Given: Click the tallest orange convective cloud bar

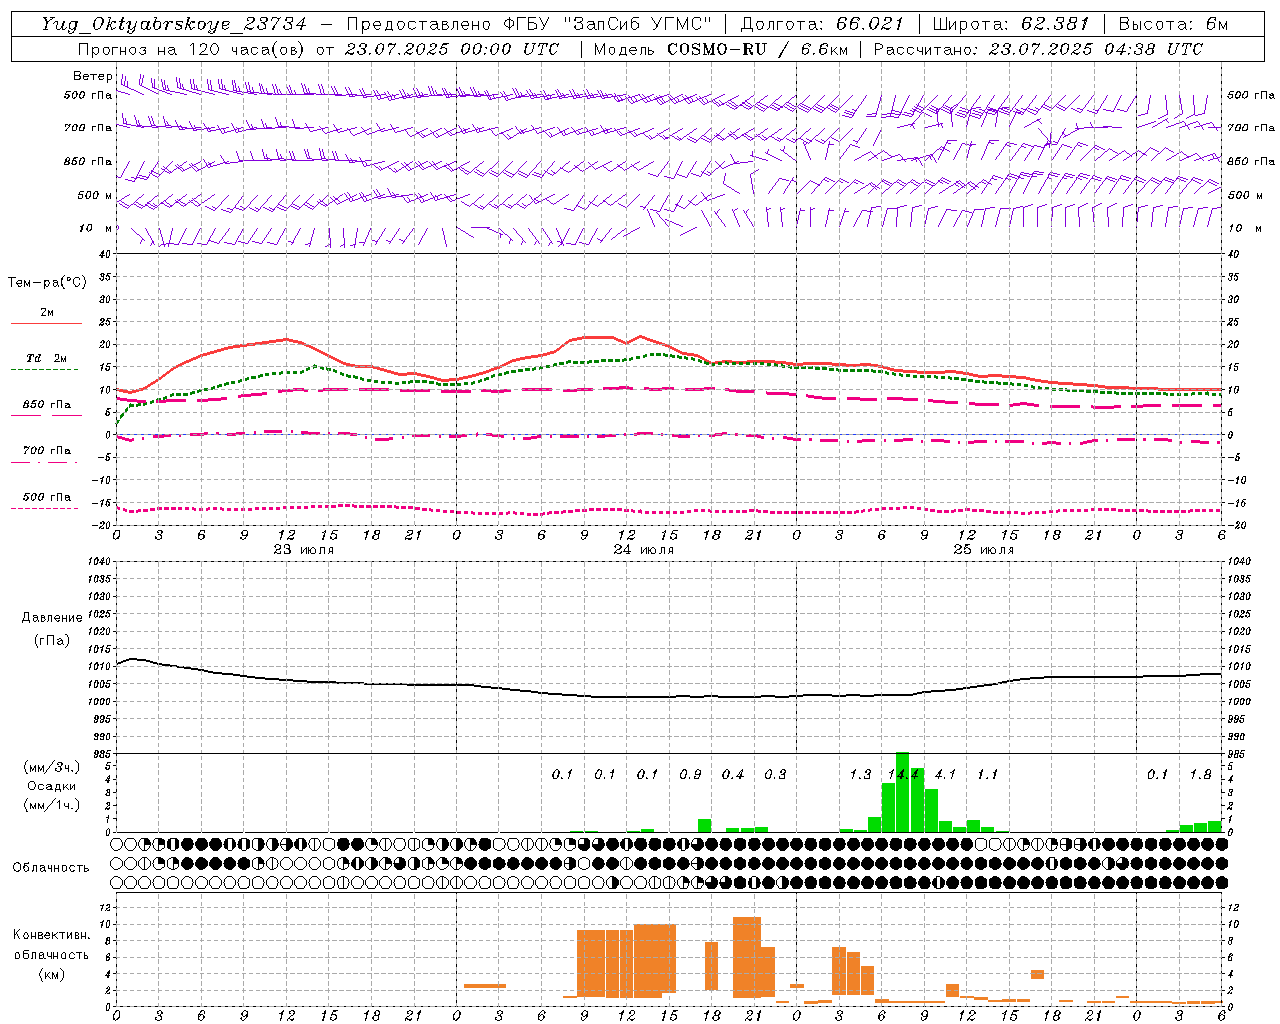Looking at the screenshot, I should (x=747, y=957).
